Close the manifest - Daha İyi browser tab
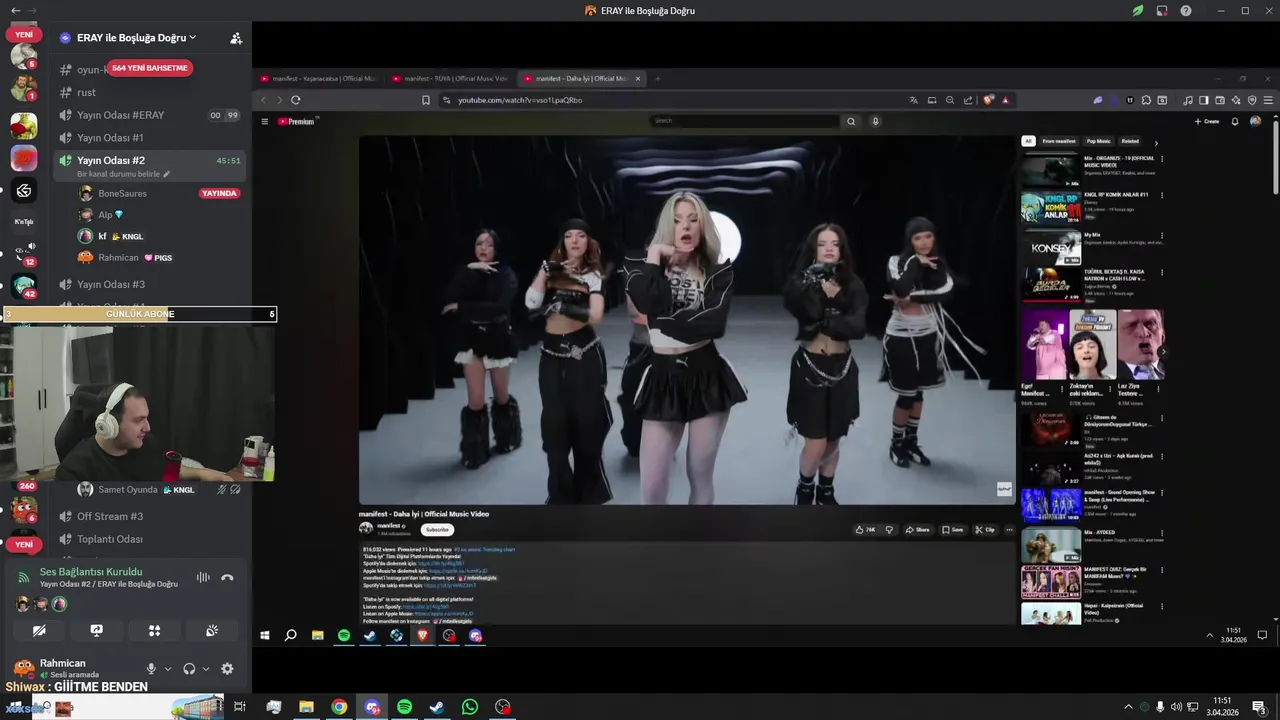The image size is (1280, 720). [638, 78]
